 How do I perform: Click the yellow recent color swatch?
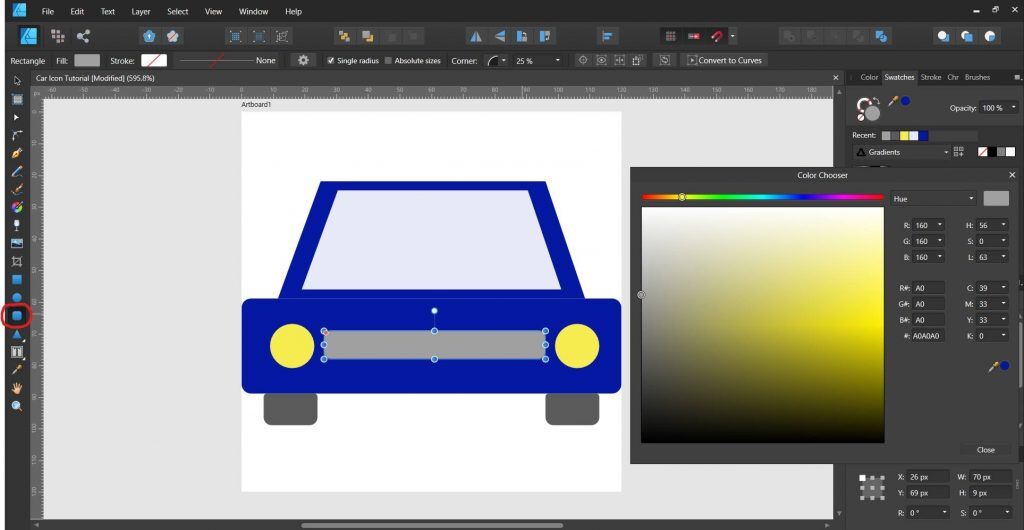tap(904, 135)
